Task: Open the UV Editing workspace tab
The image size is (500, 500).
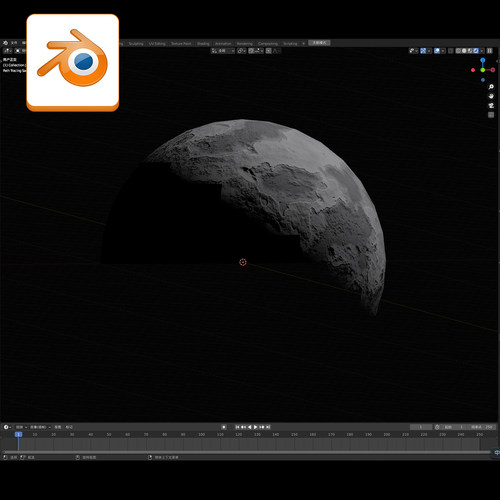Action: pyautogui.click(x=157, y=44)
